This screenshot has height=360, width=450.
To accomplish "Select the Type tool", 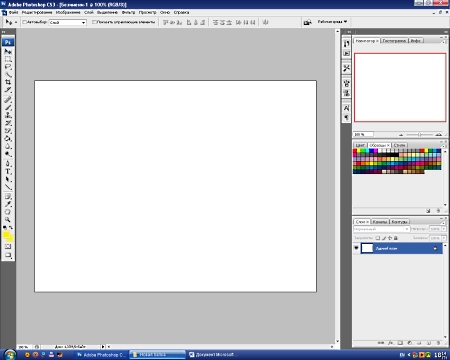I will coord(8,171).
